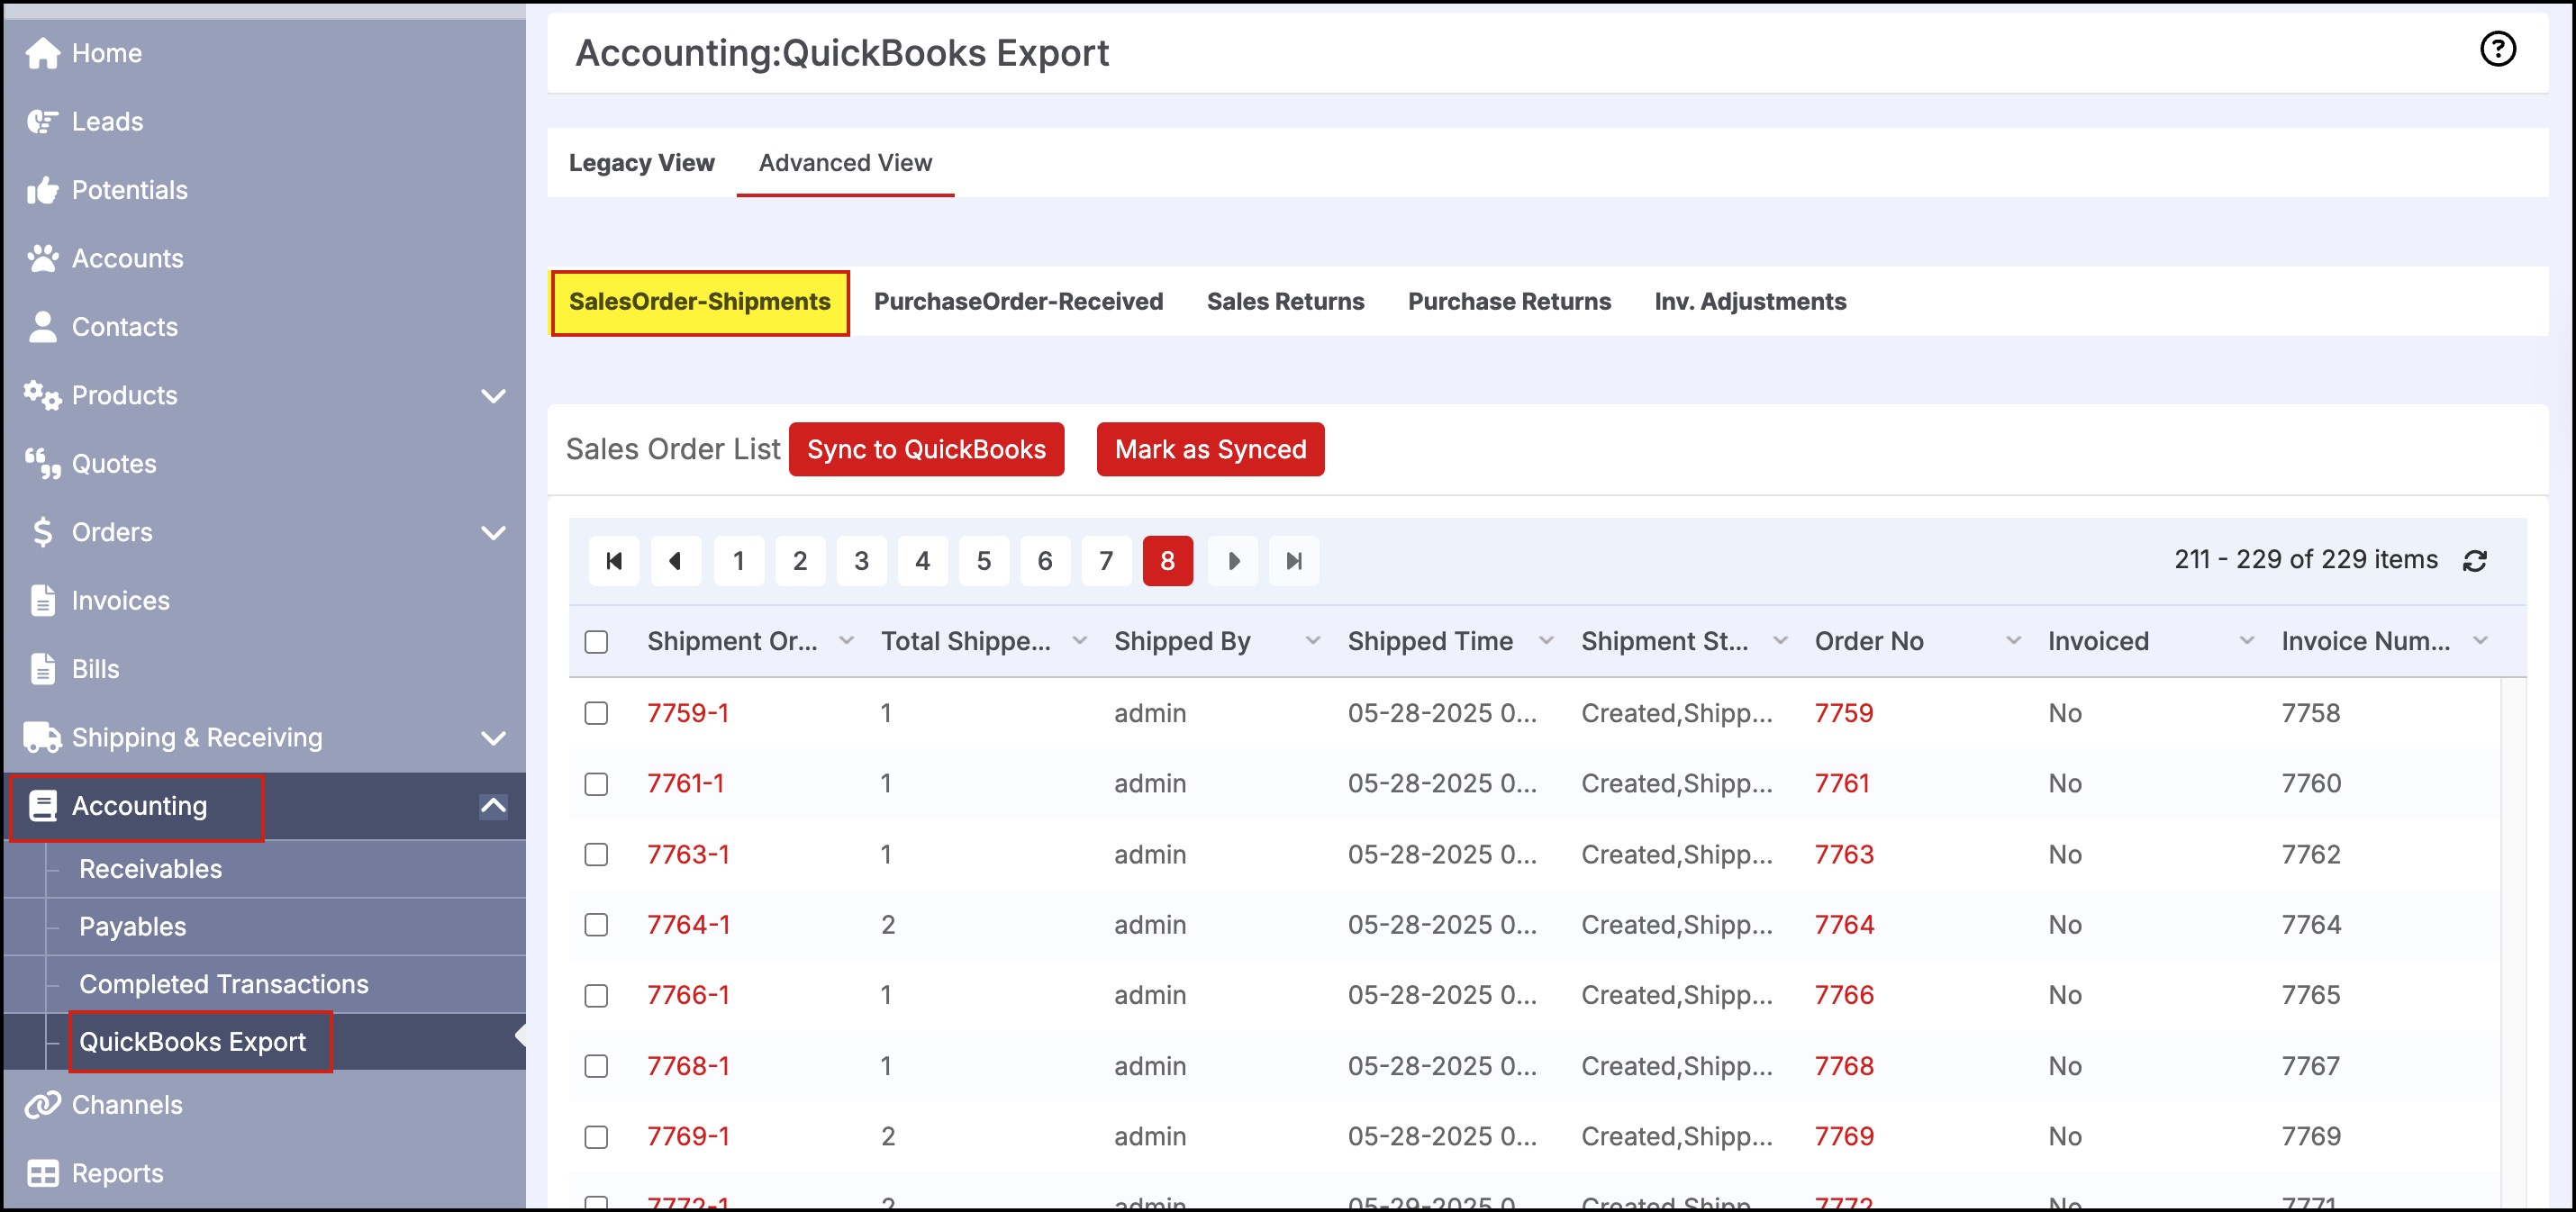Screen dimensions: 2576x1212
Task: Go to first page of results
Action: coord(614,561)
